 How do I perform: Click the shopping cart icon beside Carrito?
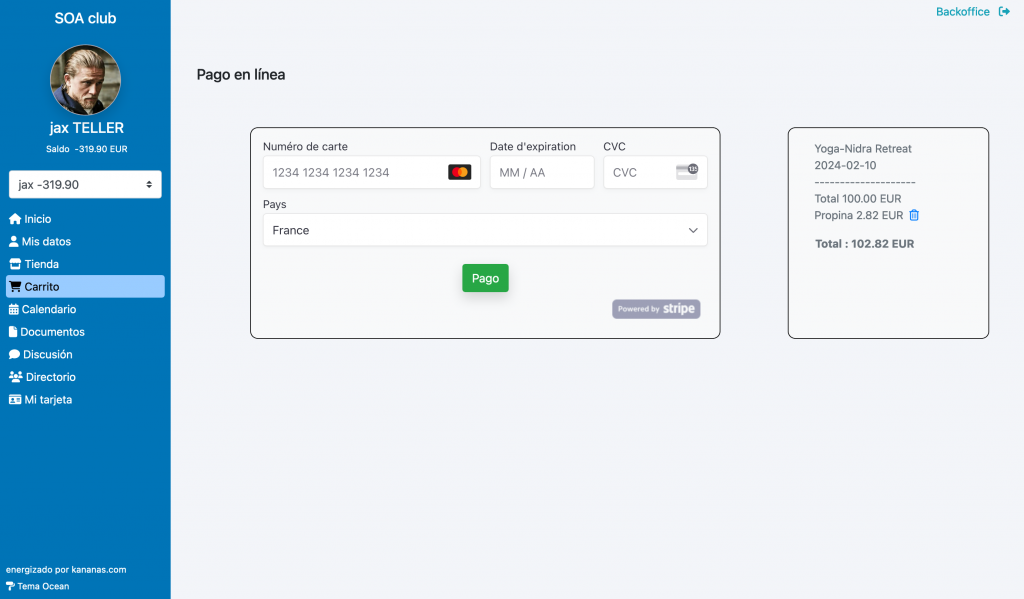point(15,287)
